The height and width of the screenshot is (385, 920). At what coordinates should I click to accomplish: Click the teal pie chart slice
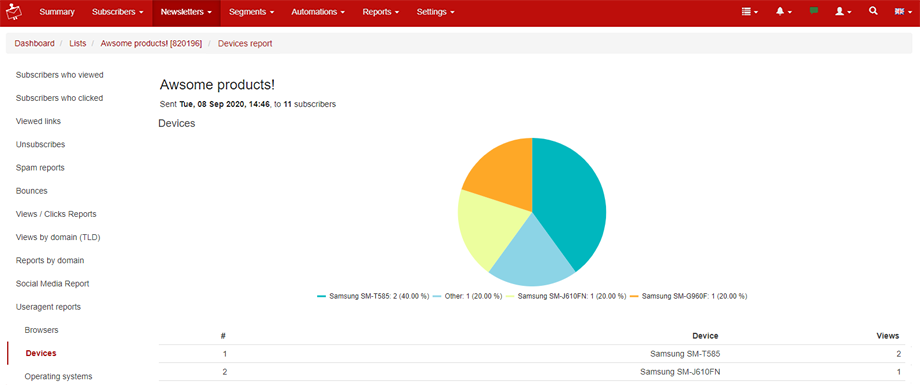coord(568,200)
